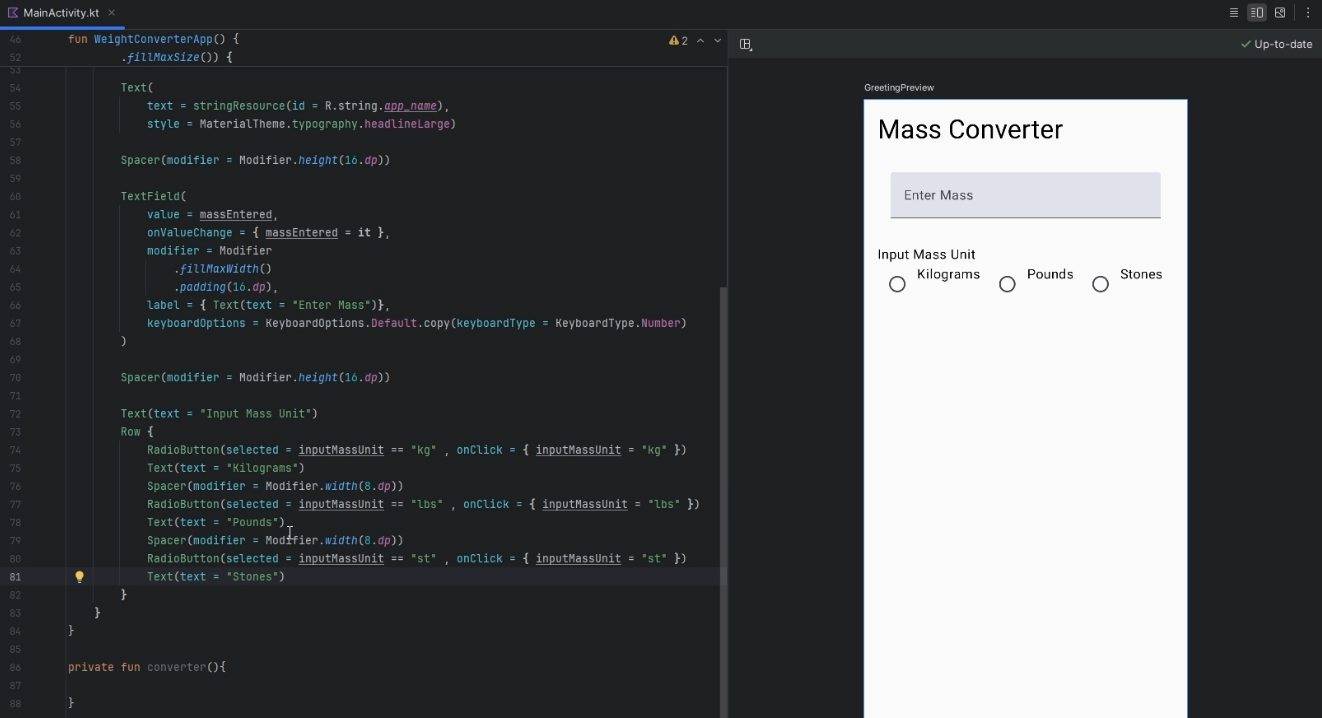Select the Stones radio button in preview
The width and height of the screenshot is (1322, 718).
coord(1100,284)
